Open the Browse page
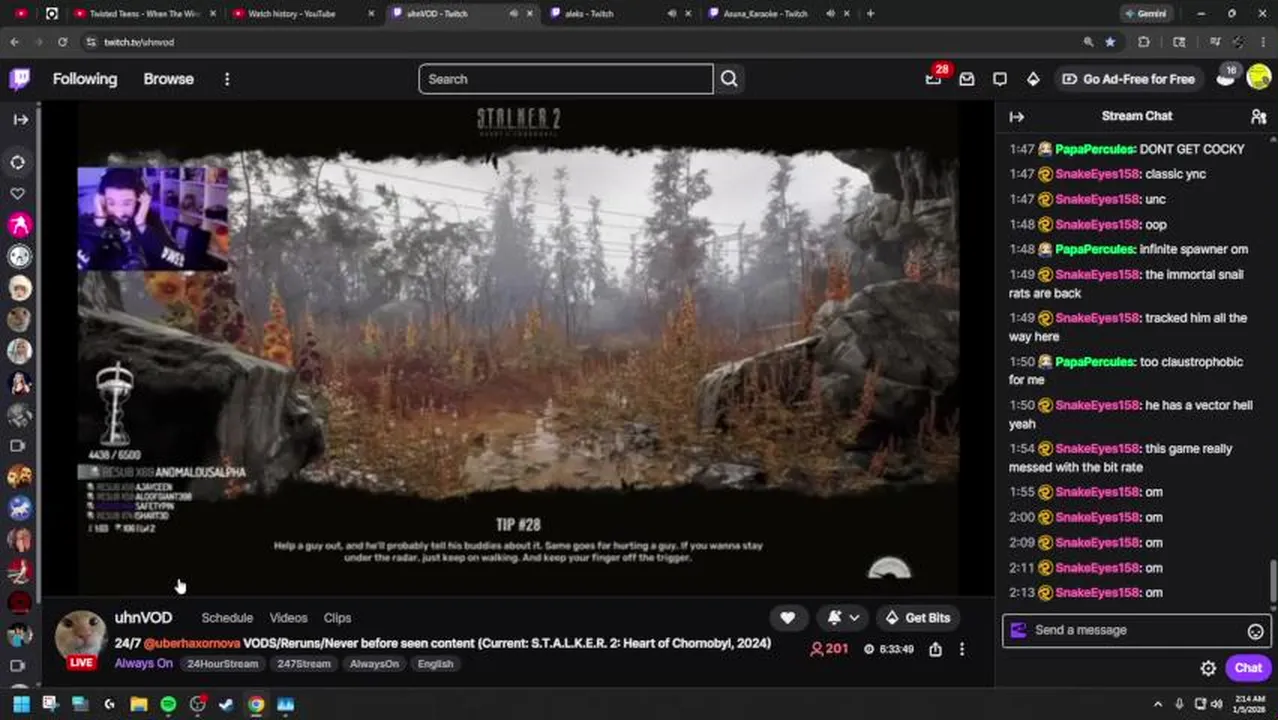1278x720 pixels. click(168, 79)
